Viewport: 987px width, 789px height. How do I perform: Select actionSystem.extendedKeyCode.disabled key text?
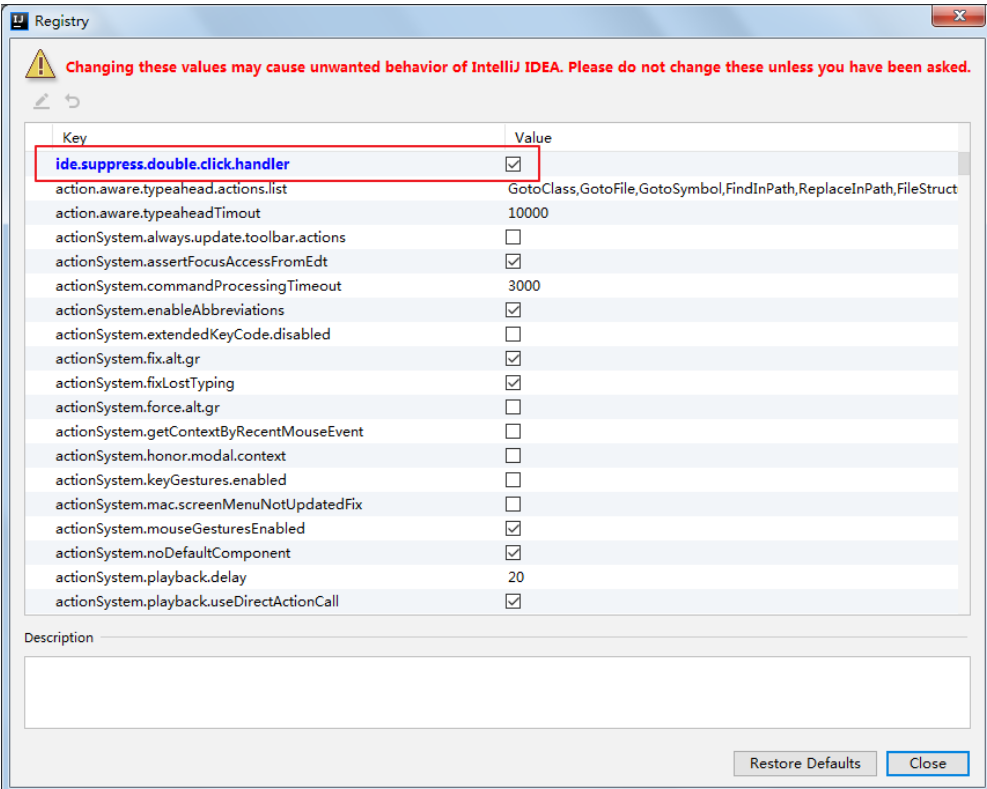pyautogui.click(x=193, y=334)
